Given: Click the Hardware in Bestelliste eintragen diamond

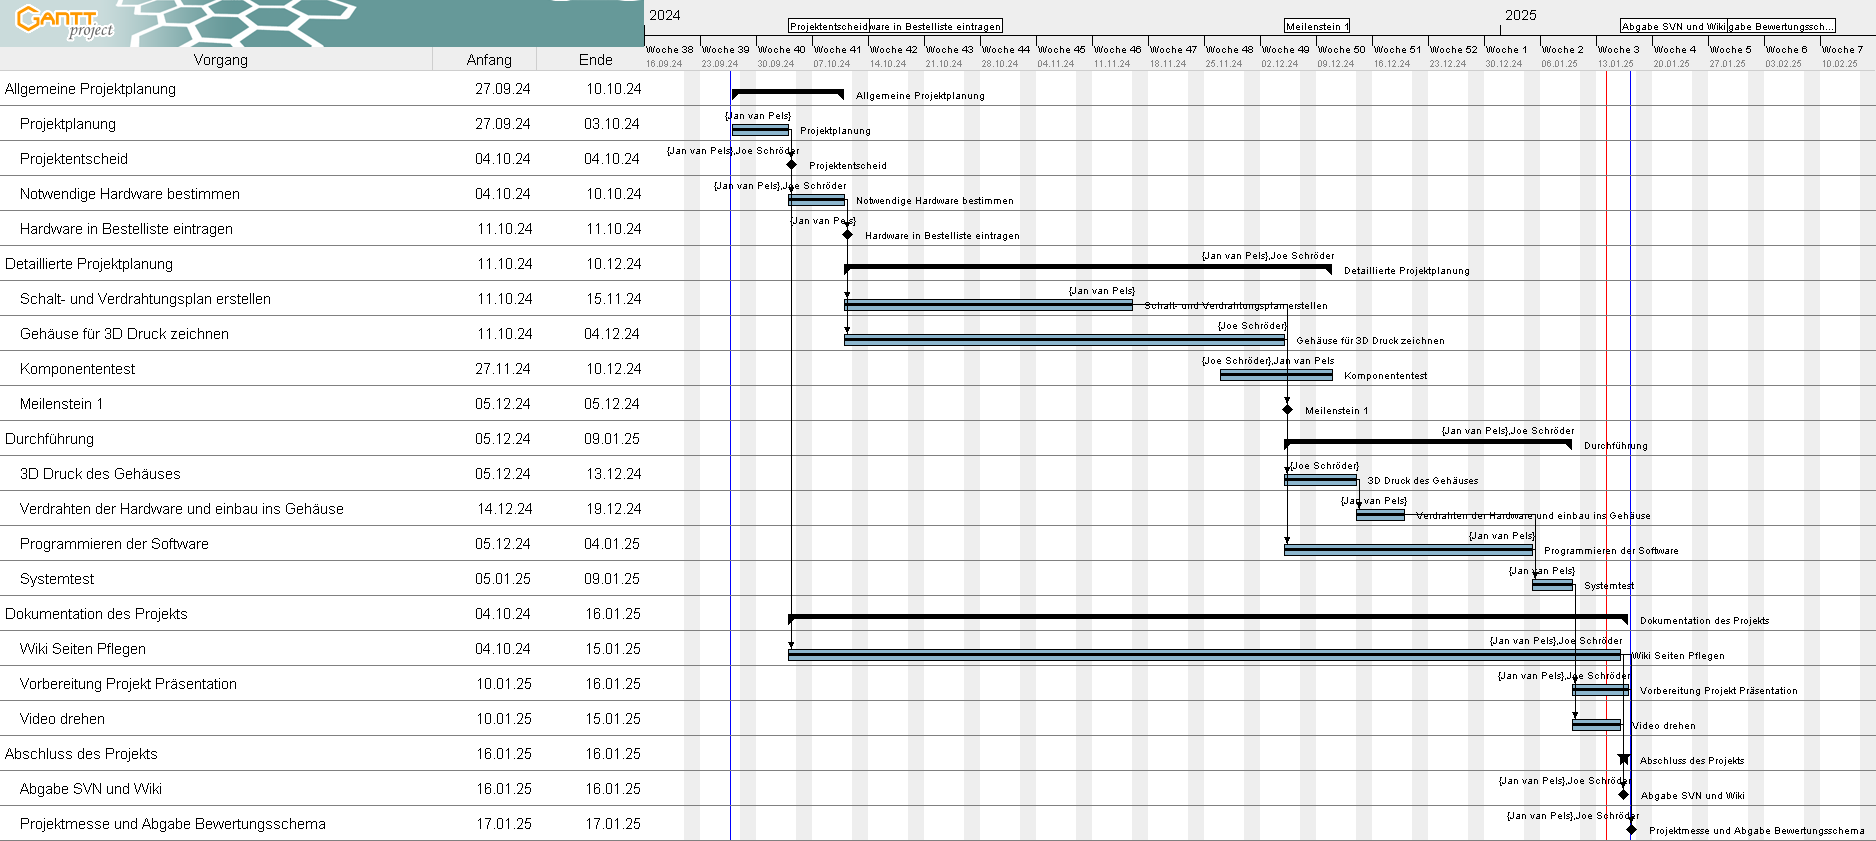Looking at the screenshot, I should click(847, 235).
